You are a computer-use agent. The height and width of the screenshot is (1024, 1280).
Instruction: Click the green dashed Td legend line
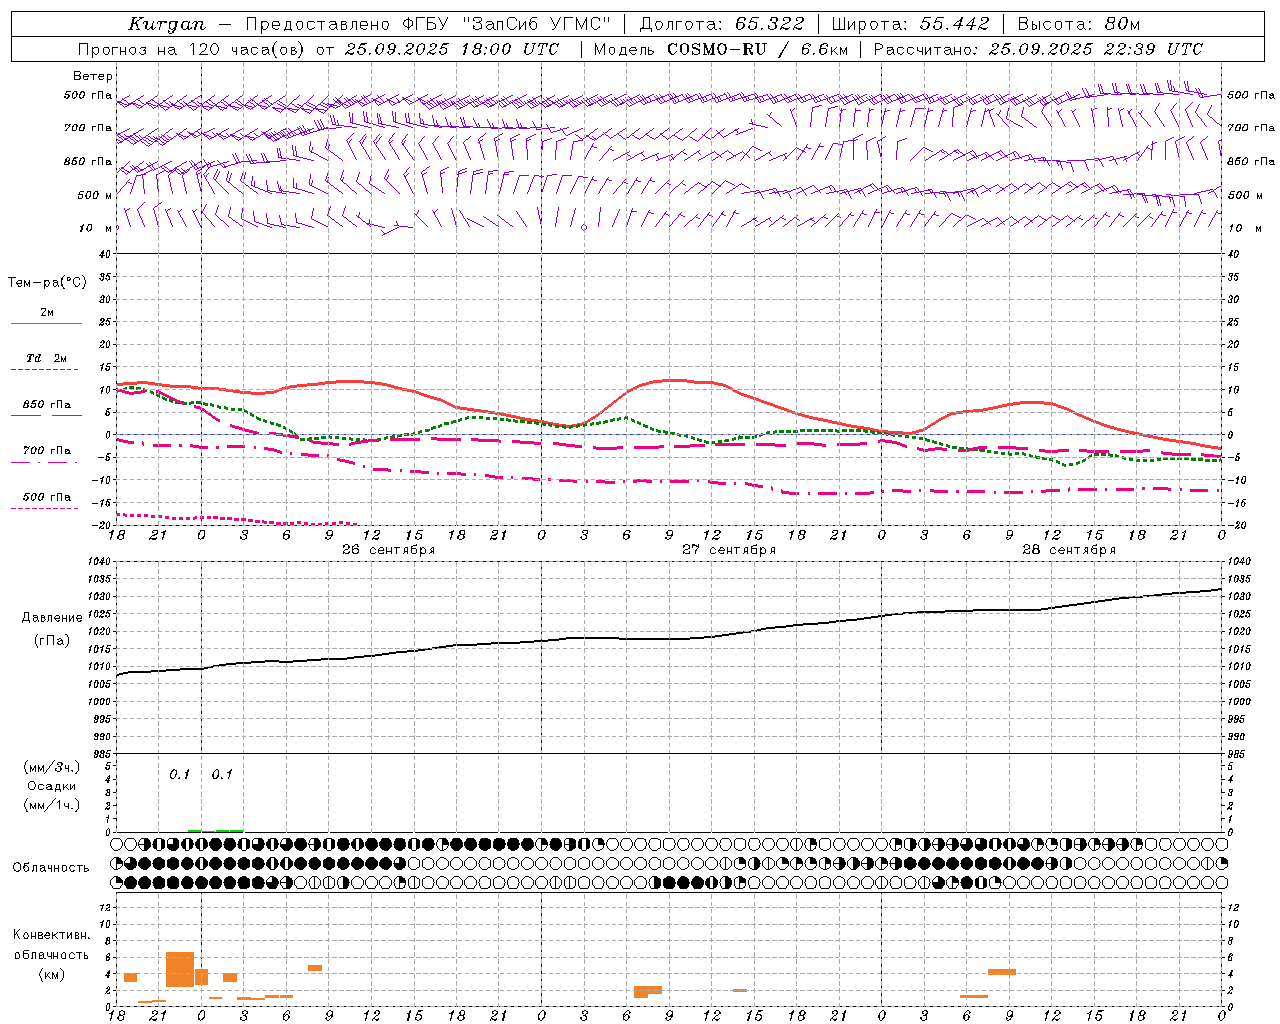pyautogui.click(x=46, y=369)
